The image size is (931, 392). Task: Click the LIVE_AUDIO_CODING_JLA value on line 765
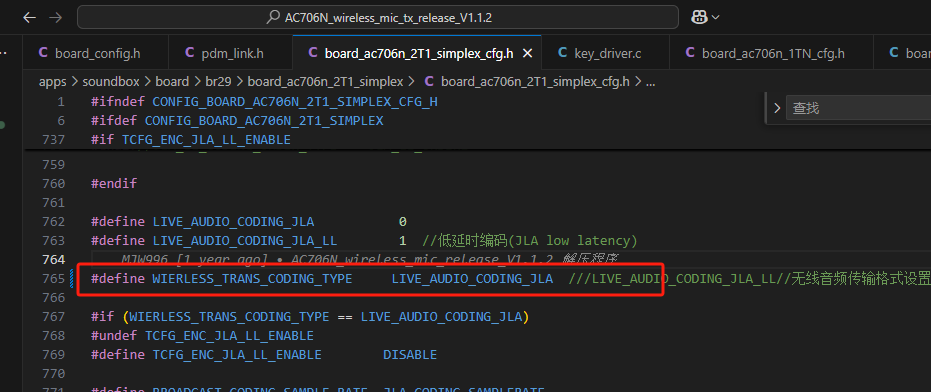472,279
